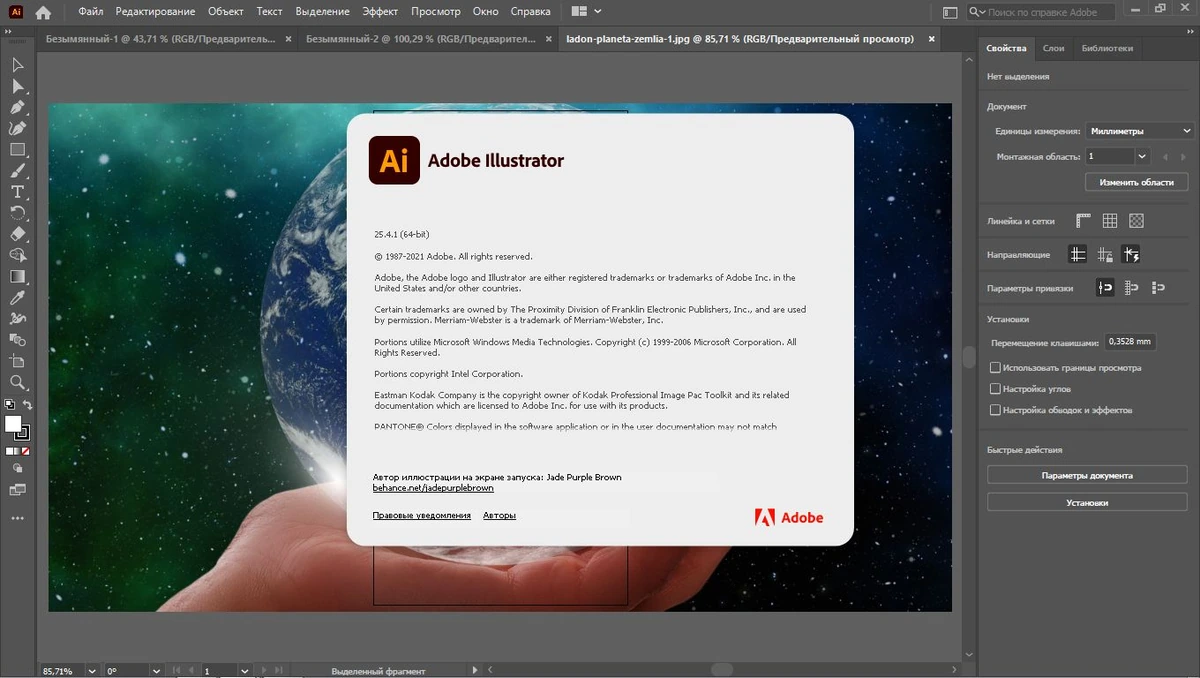Open 'Монтажная область' number dropdown
The height and width of the screenshot is (678, 1200).
point(1143,157)
